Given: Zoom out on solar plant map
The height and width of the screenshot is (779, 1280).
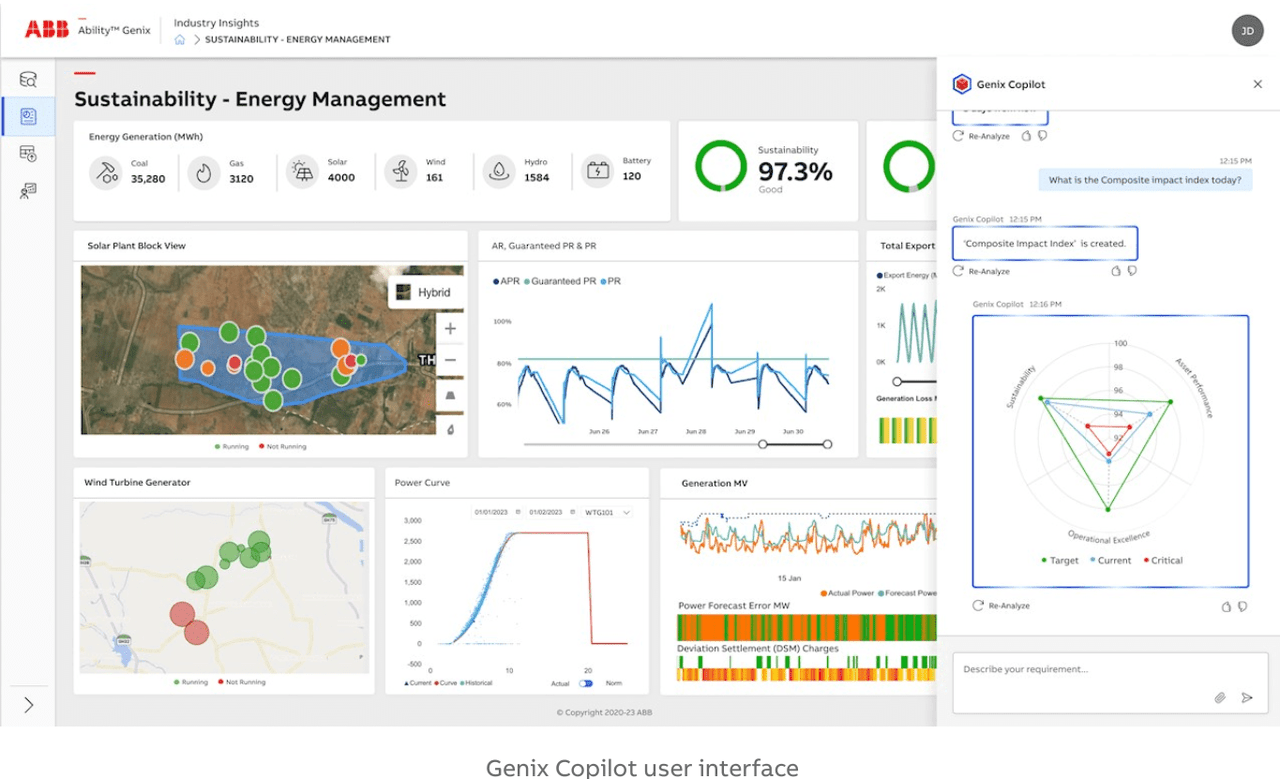Looking at the screenshot, I should [x=450, y=360].
